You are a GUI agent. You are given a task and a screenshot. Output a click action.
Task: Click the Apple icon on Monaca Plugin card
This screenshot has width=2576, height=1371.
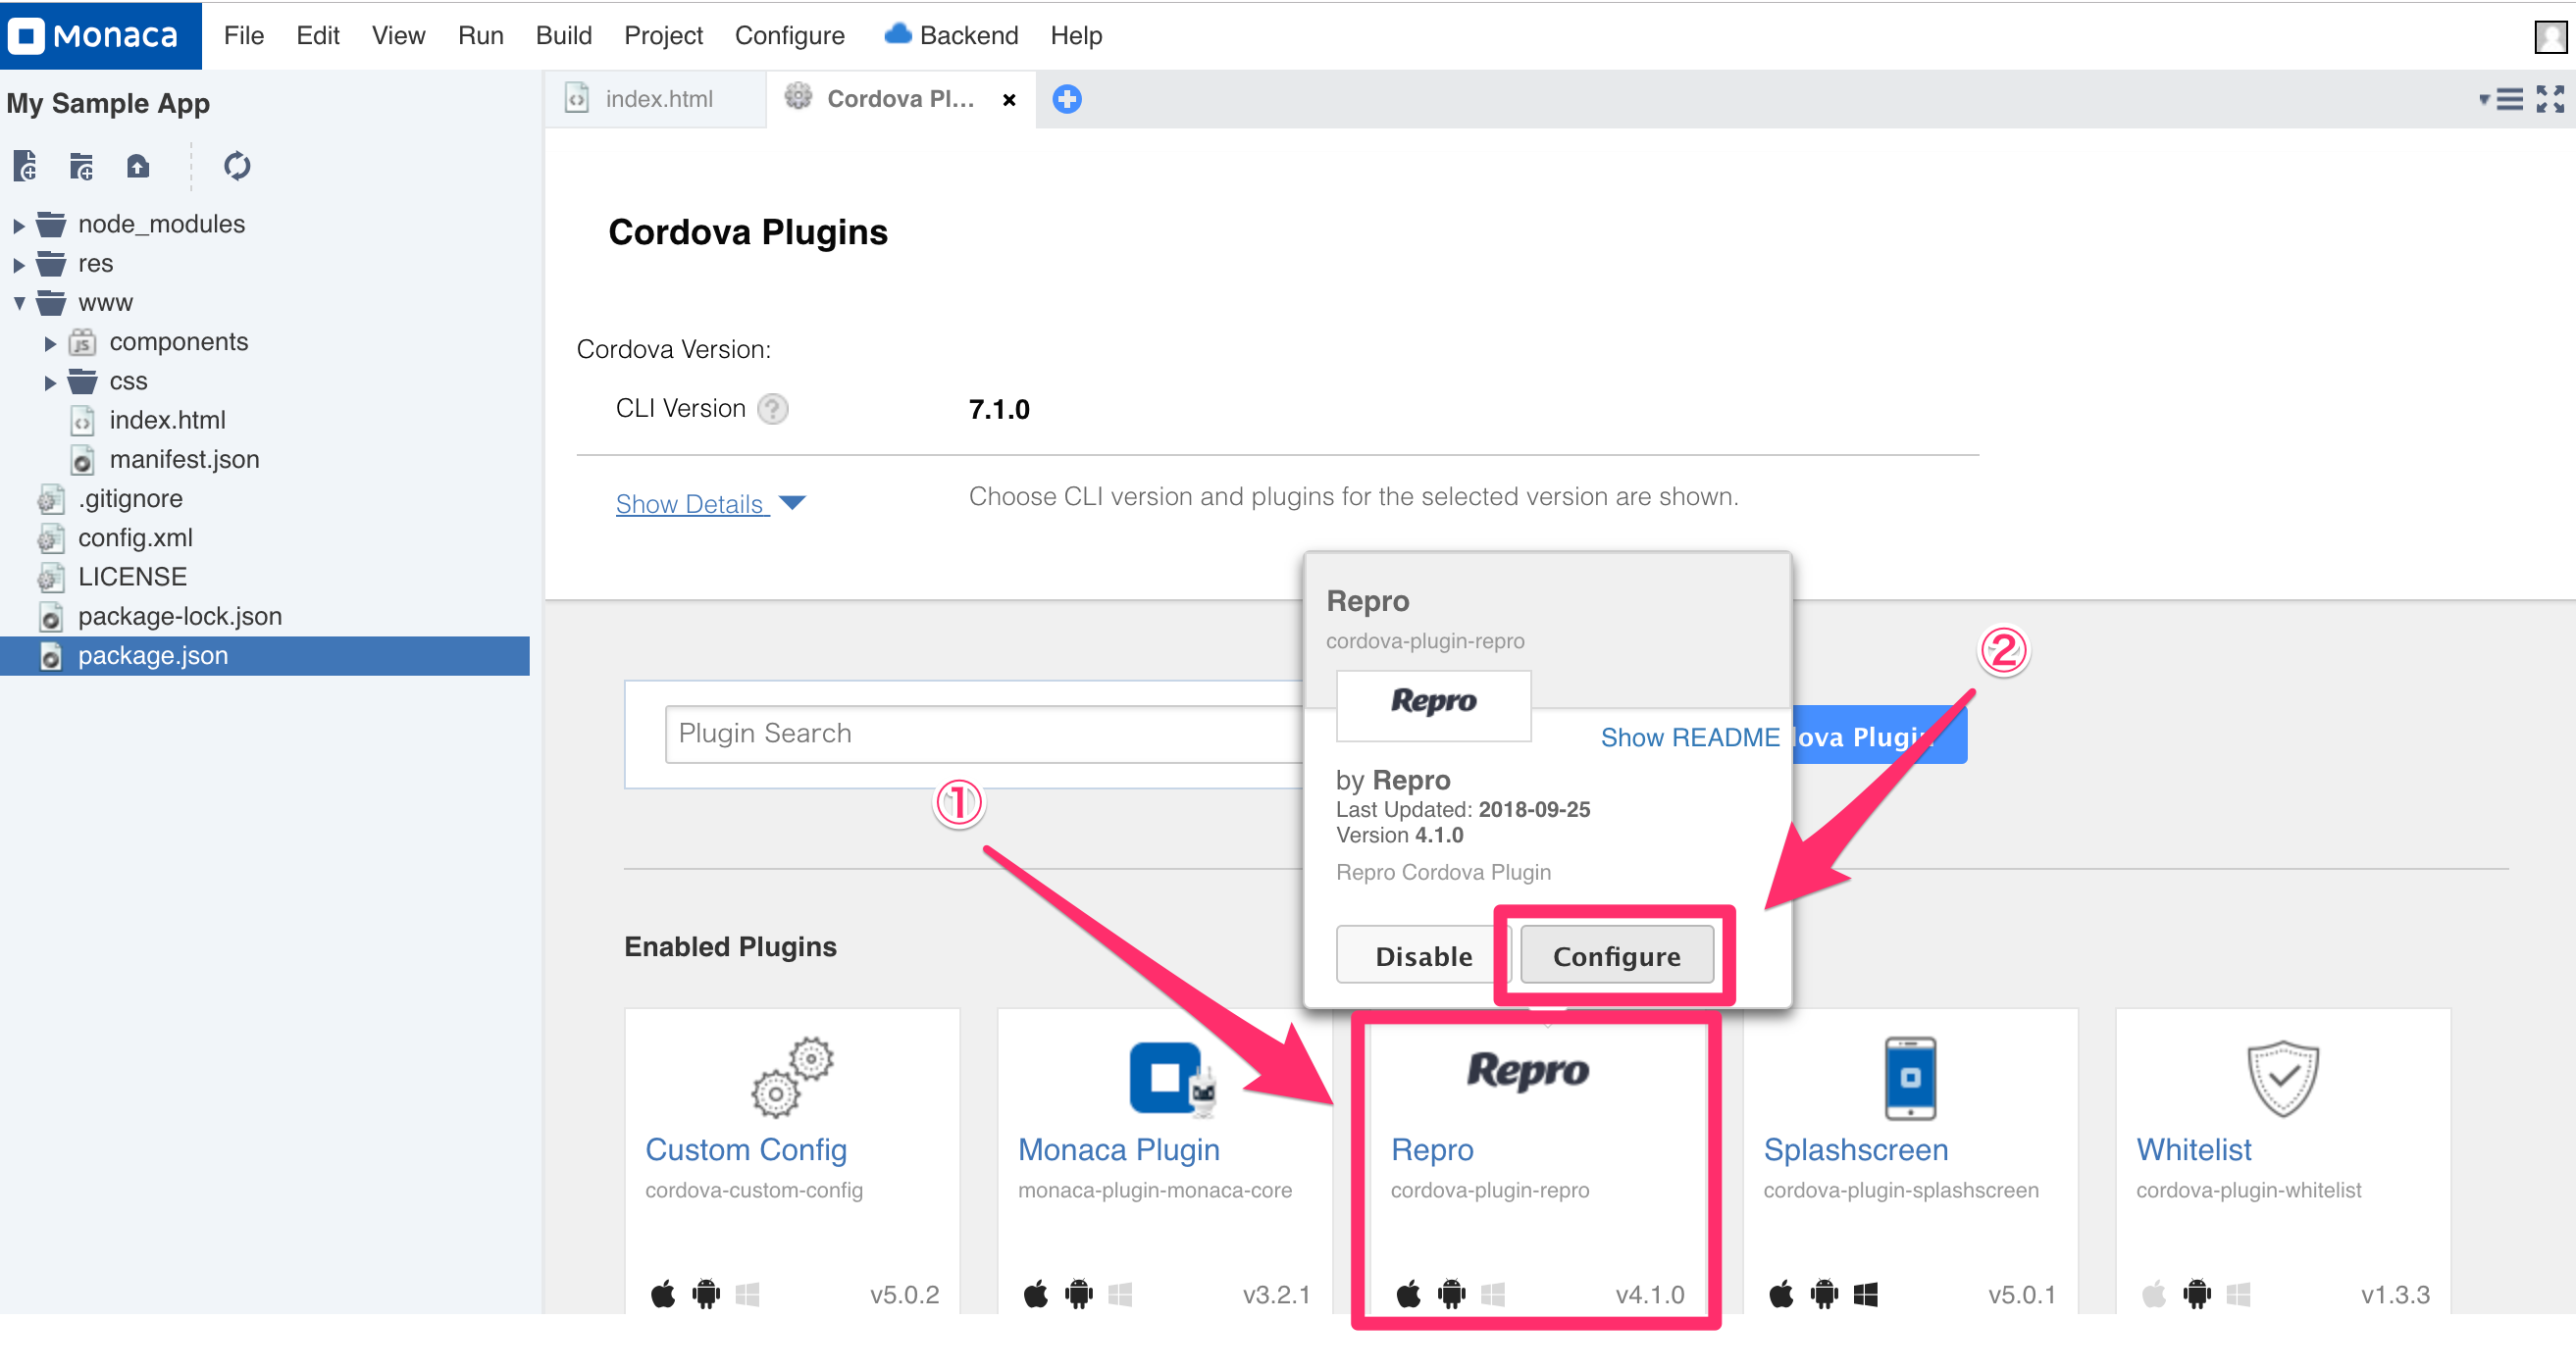point(1036,1294)
